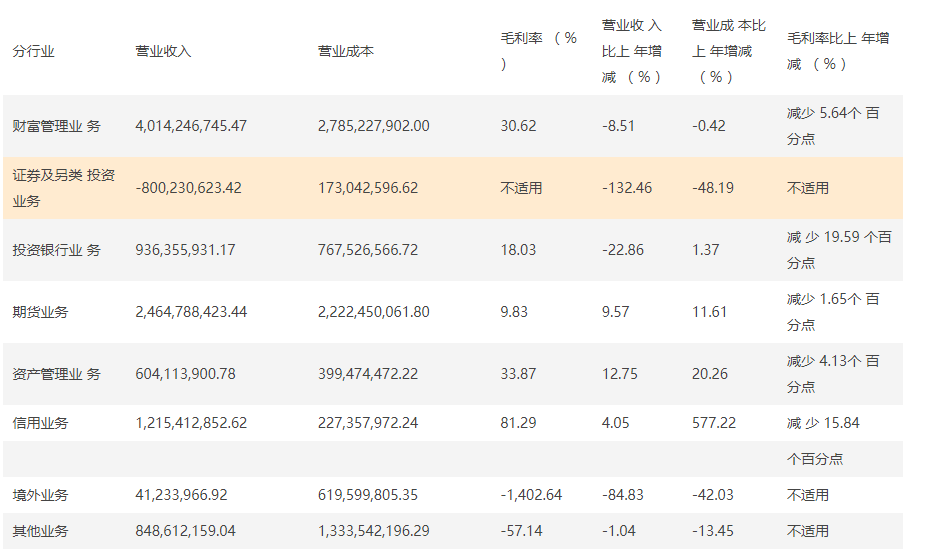This screenshot has width=925, height=558.
Task: Click the revenue value 4,014,246,745.47
Action: click(x=191, y=126)
